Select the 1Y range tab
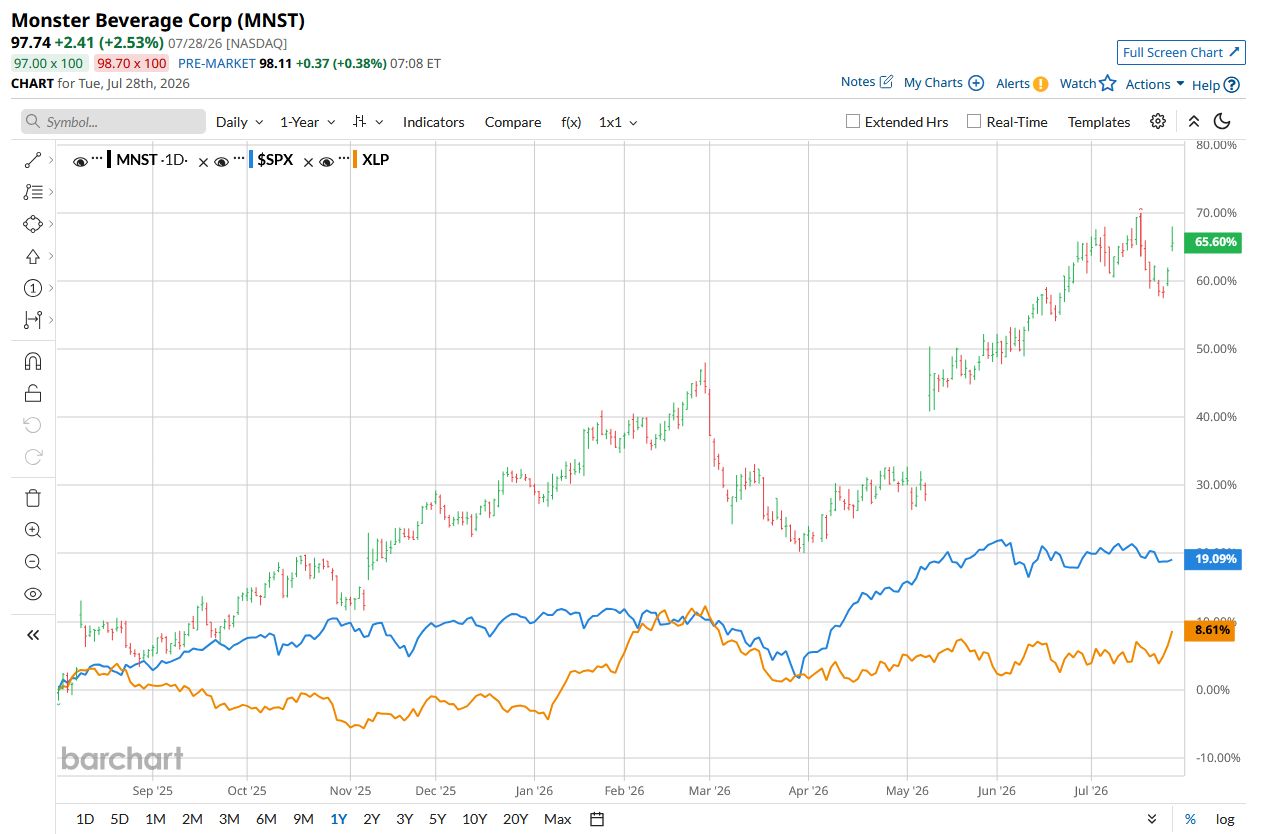 [x=339, y=819]
